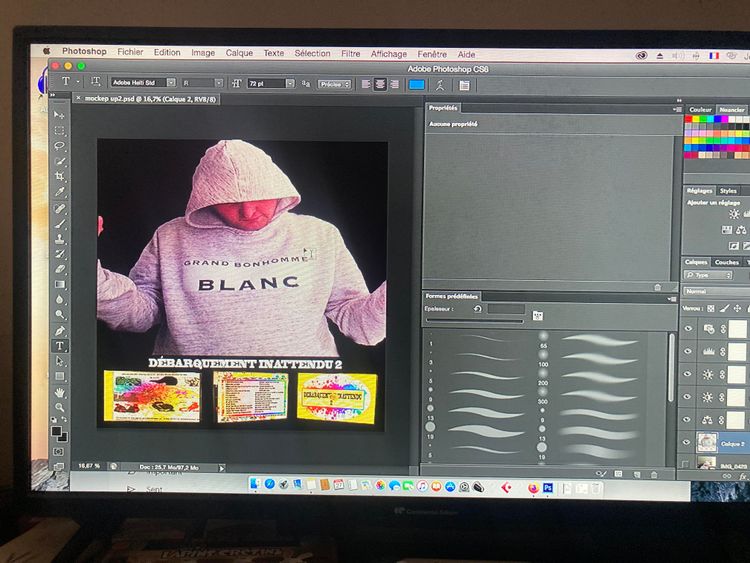Image resolution: width=750 pixels, height=563 pixels.
Task: Select the Hand tool
Action: pos(59,393)
